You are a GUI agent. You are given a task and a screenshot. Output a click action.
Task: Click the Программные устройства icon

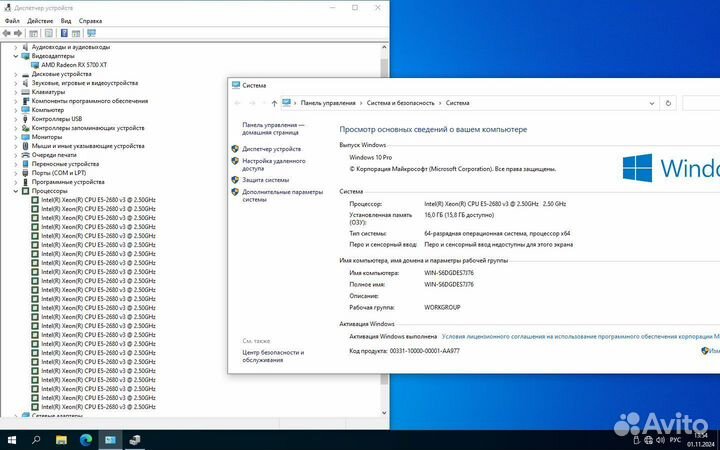tap(25, 182)
